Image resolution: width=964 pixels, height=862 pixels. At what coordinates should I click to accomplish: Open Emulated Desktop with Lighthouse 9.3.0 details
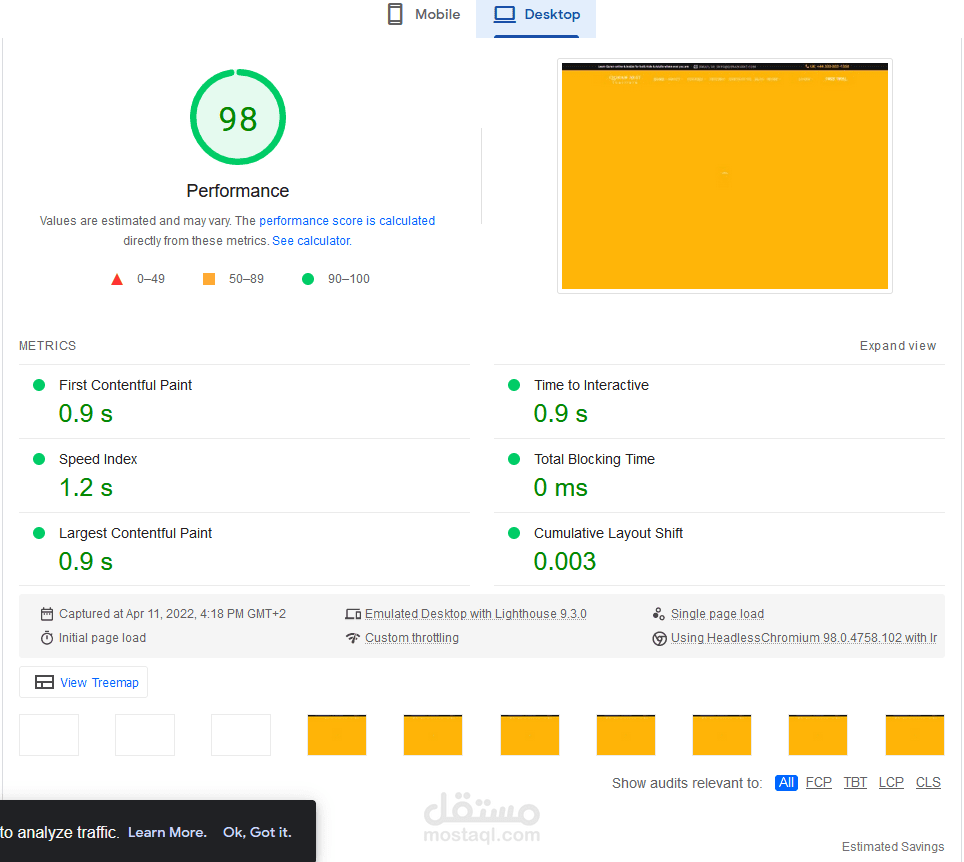(x=475, y=614)
